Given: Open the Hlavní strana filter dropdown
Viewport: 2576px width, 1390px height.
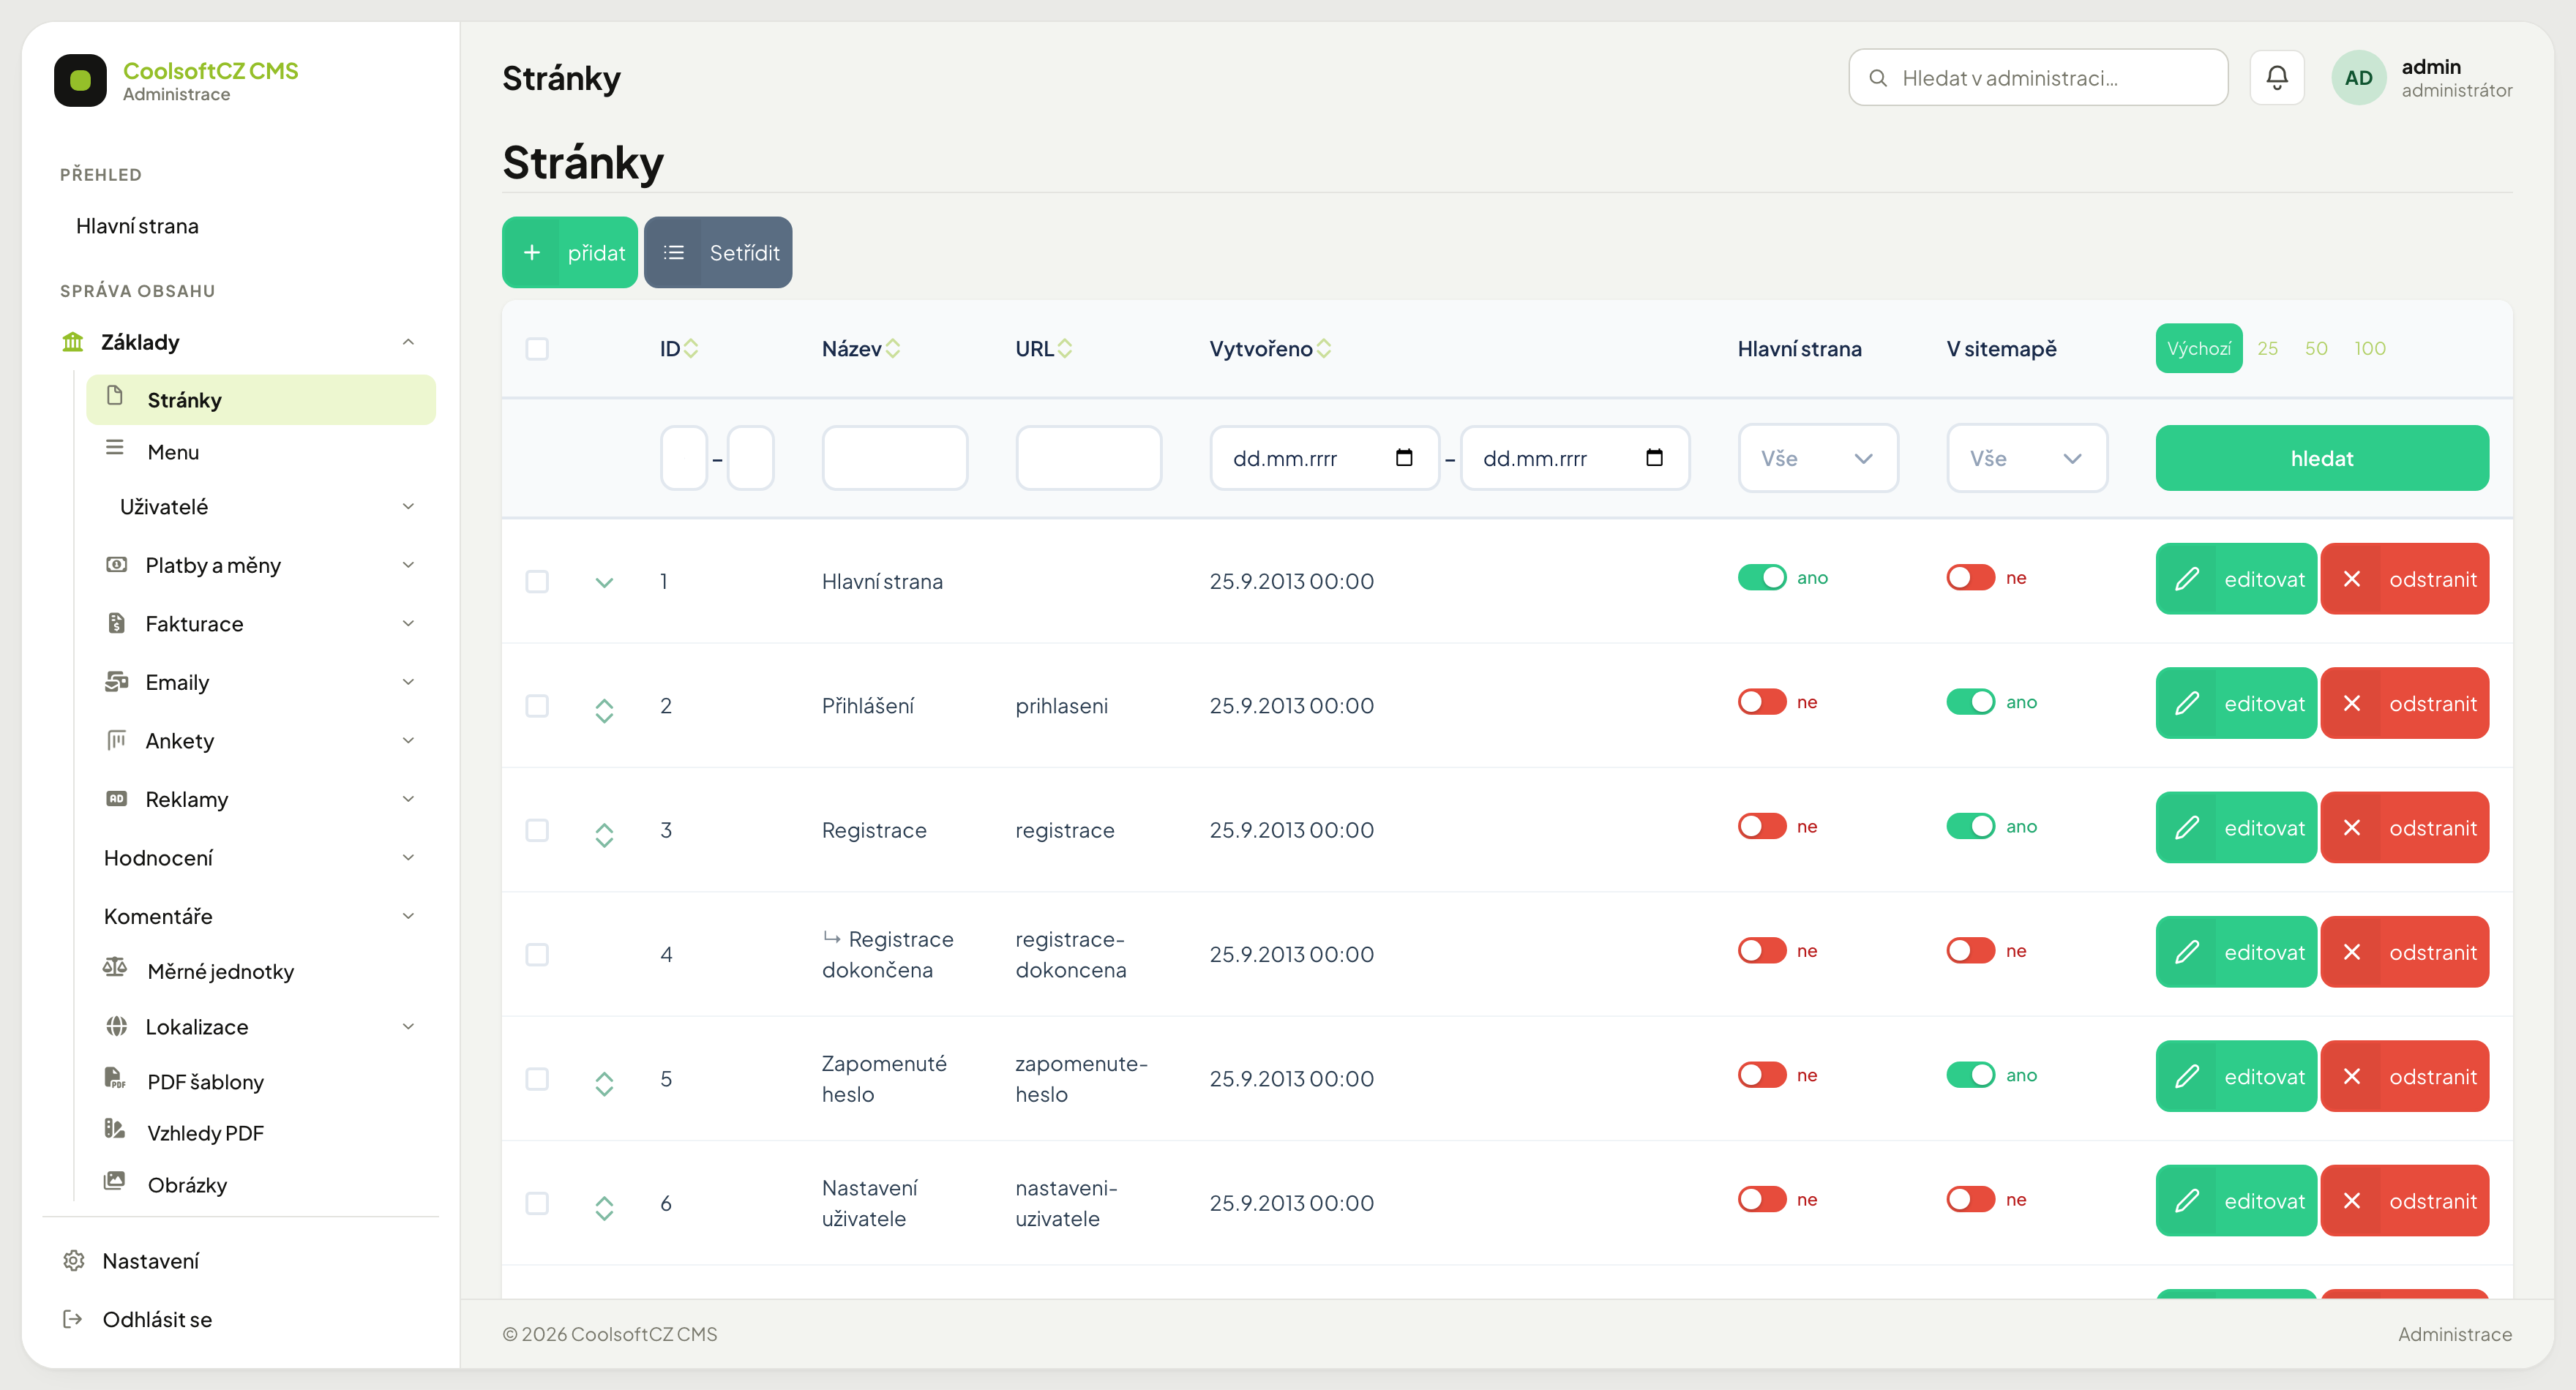Looking at the screenshot, I should (1817, 458).
